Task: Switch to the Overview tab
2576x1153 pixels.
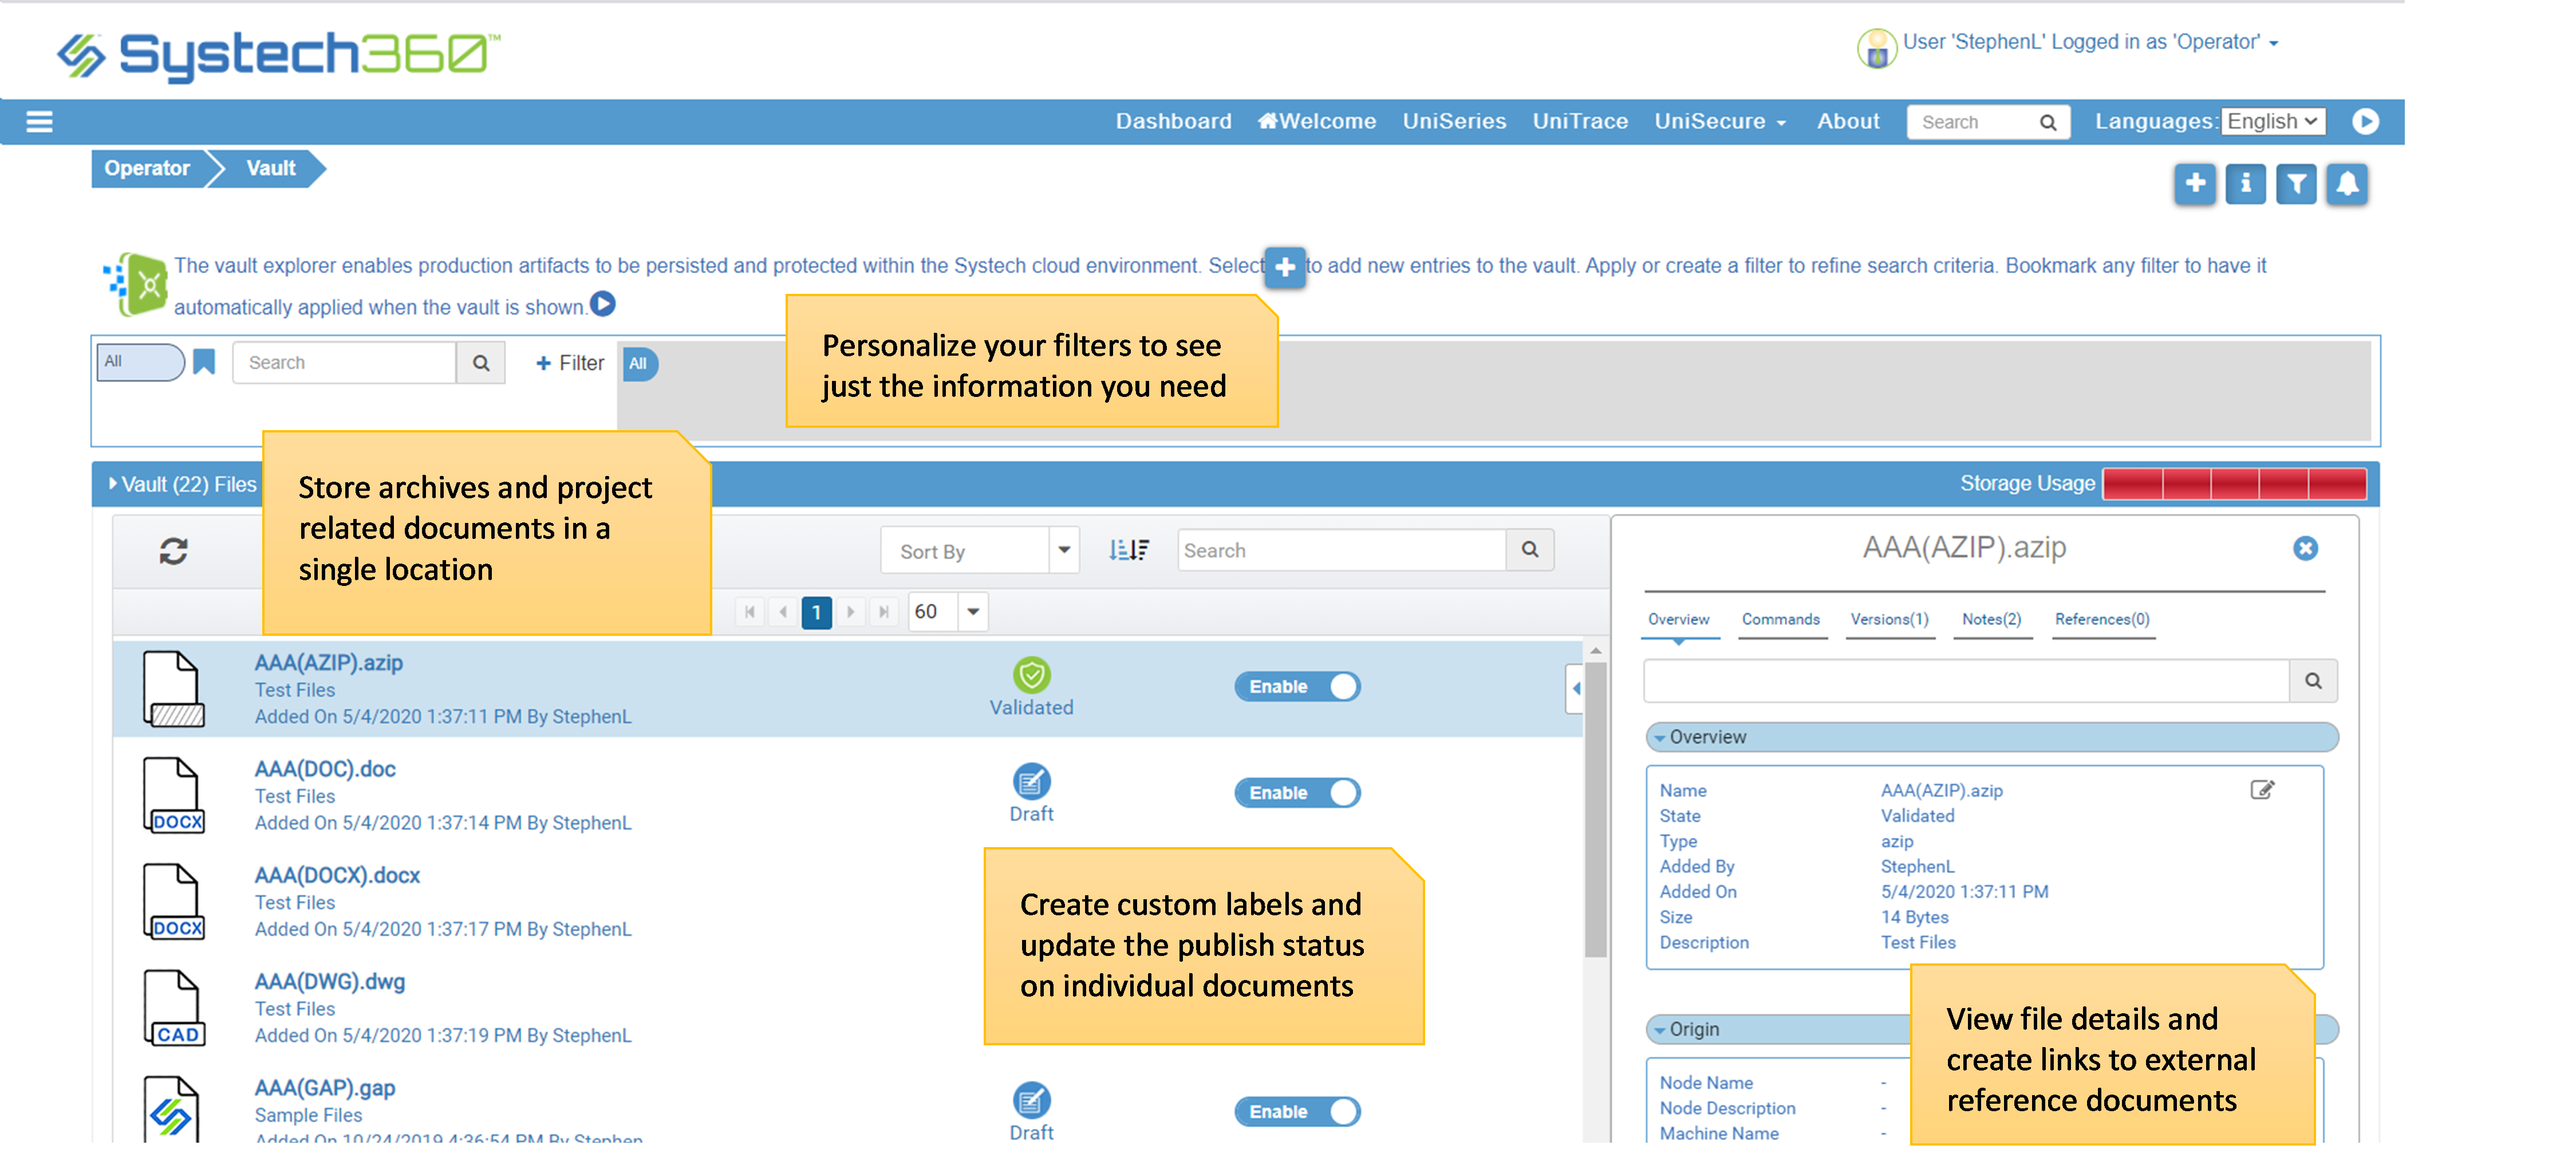Action: click(1679, 619)
